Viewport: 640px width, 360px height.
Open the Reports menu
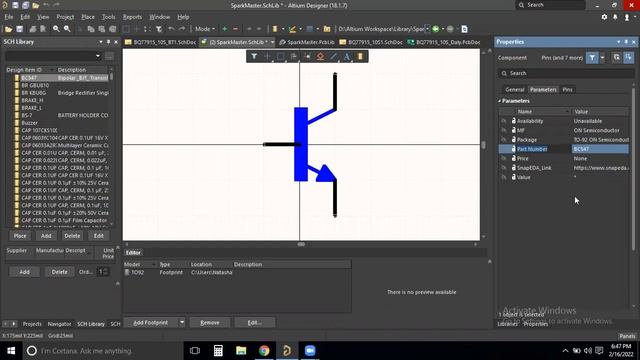(x=132, y=17)
